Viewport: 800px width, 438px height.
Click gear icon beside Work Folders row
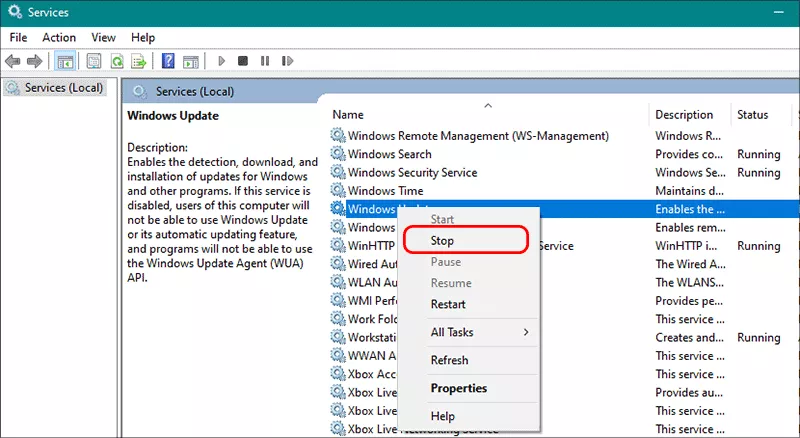tap(338, 319)
